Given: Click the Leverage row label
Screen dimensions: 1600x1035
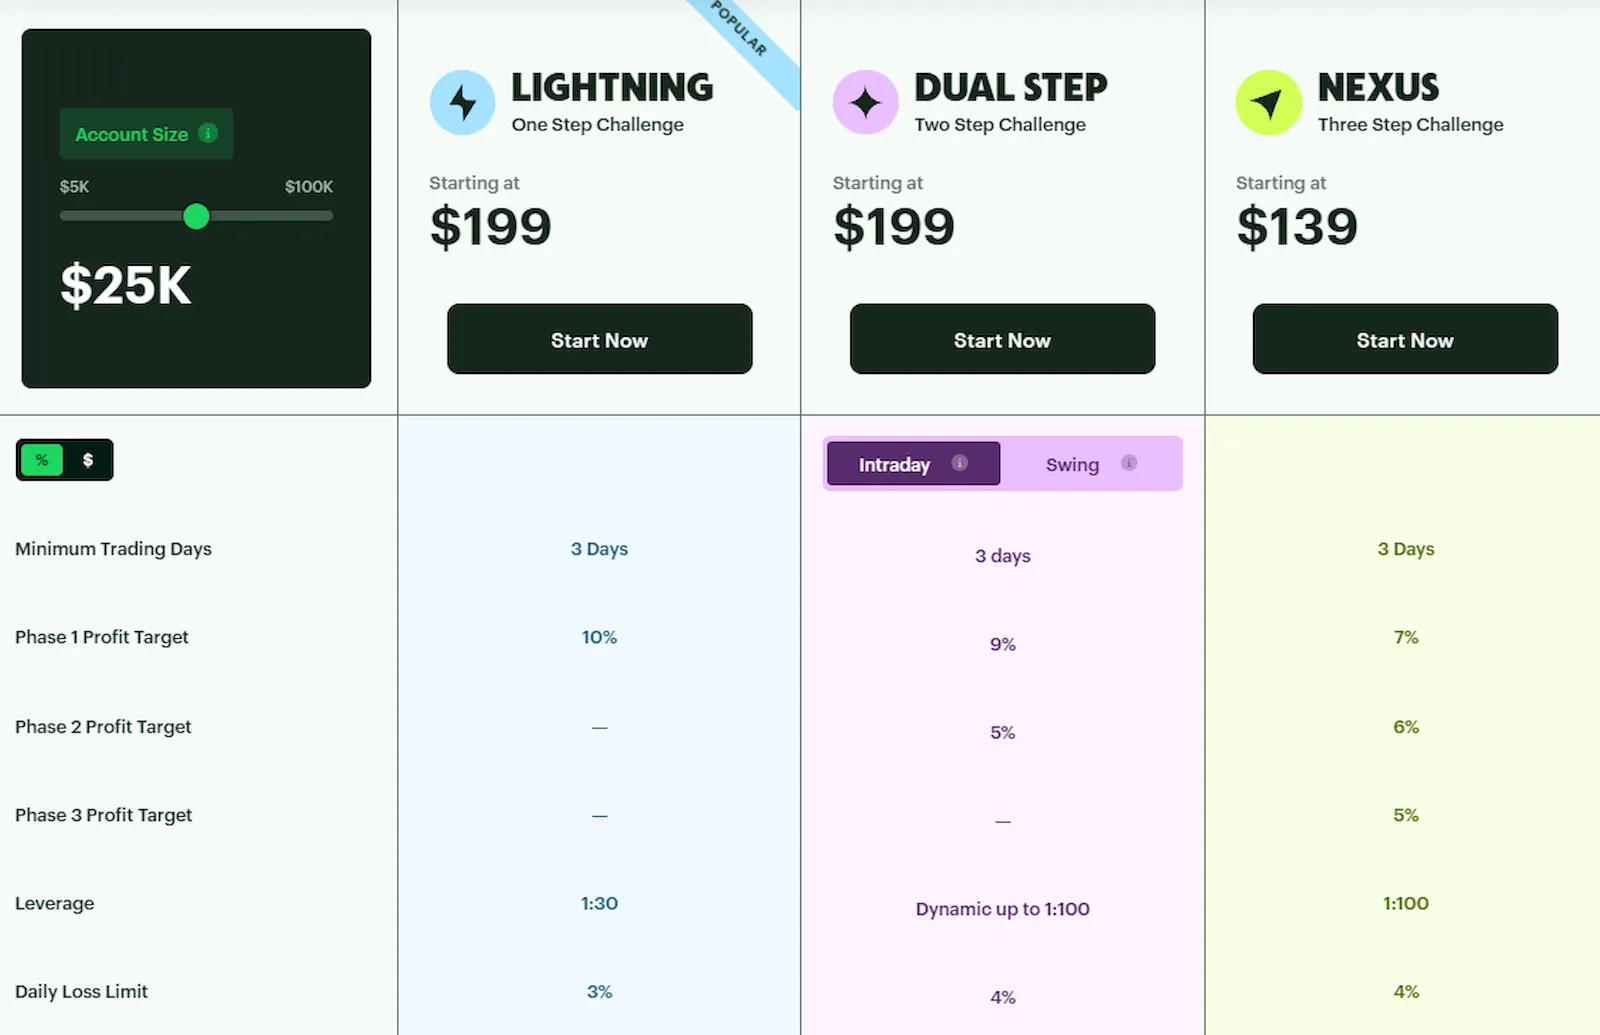Looking at the screenshot, I should click(54, 903).
